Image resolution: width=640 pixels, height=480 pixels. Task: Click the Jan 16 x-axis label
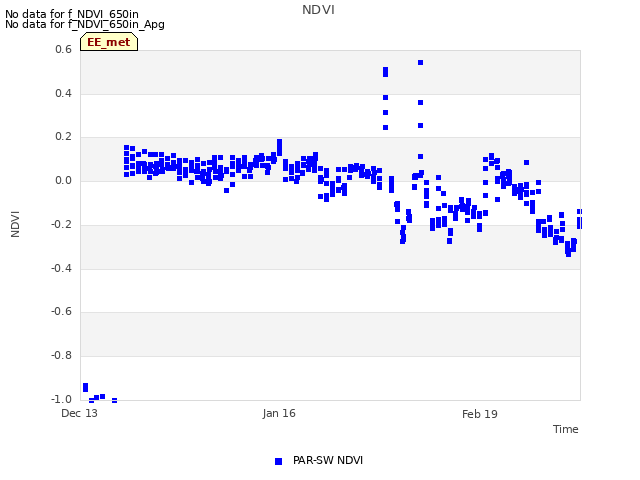click(x=279, y=413)
